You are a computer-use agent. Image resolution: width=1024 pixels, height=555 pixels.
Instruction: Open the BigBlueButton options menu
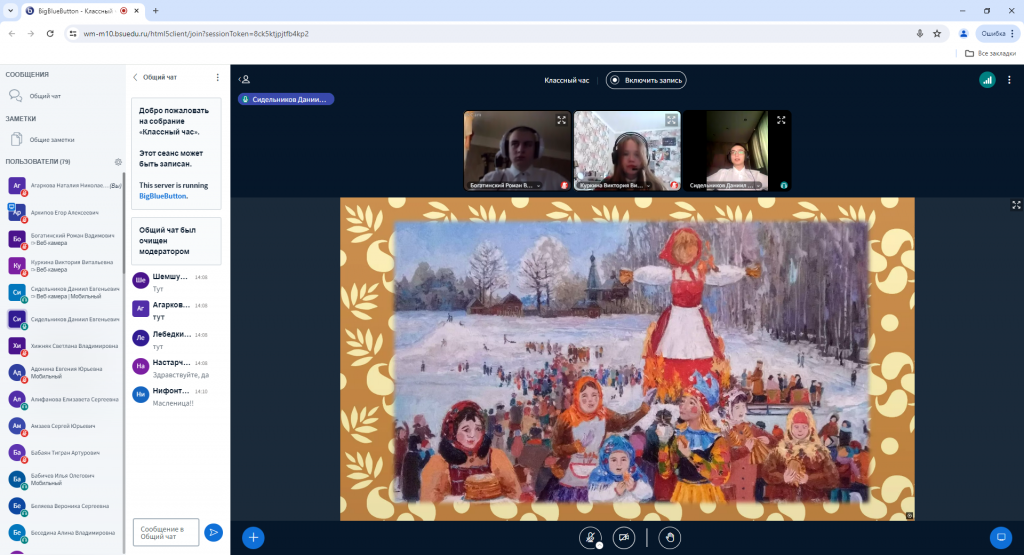1009,80
